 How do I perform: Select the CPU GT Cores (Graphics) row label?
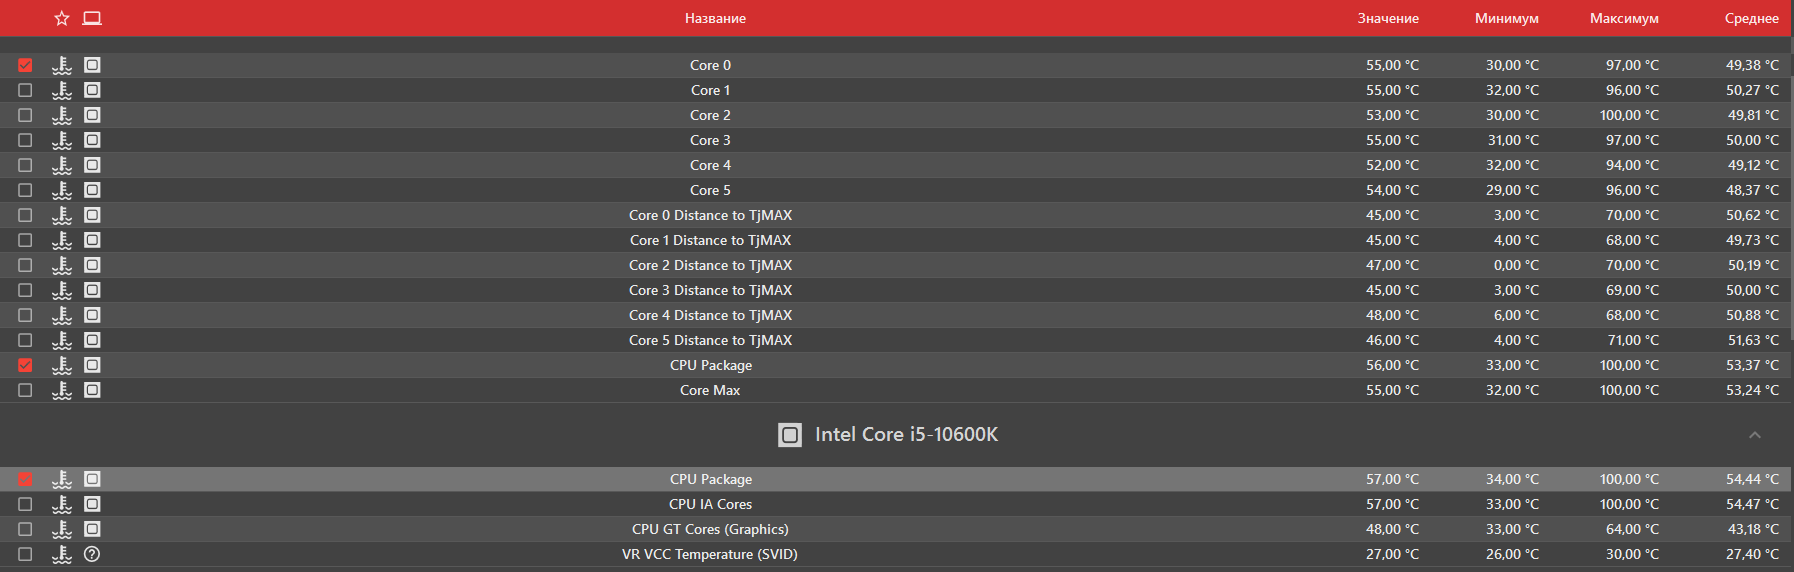(710, 529)
